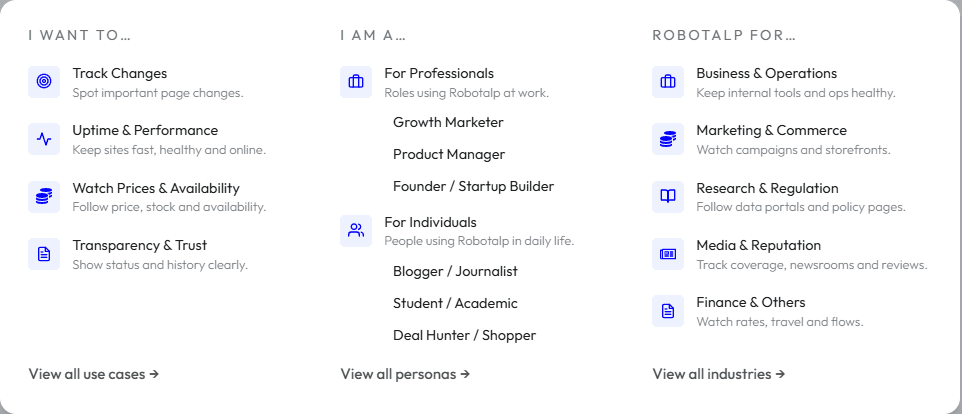The image size is (962, 414).
Task: Click the View all industries link
Action: [x=718, y=374]
